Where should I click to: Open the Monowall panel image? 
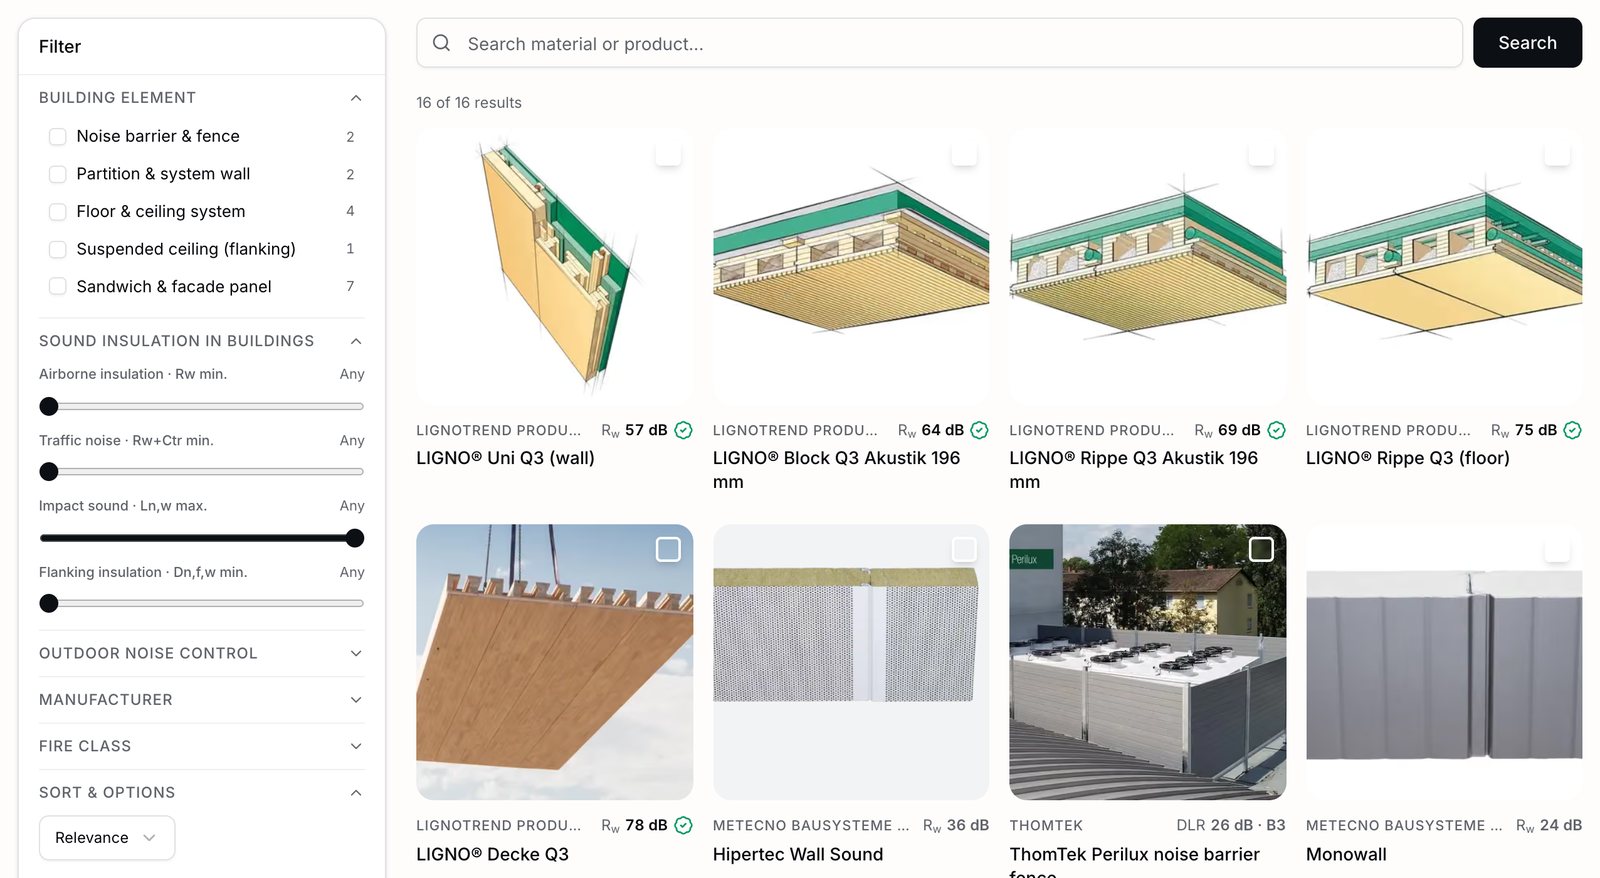(1444, 662)
